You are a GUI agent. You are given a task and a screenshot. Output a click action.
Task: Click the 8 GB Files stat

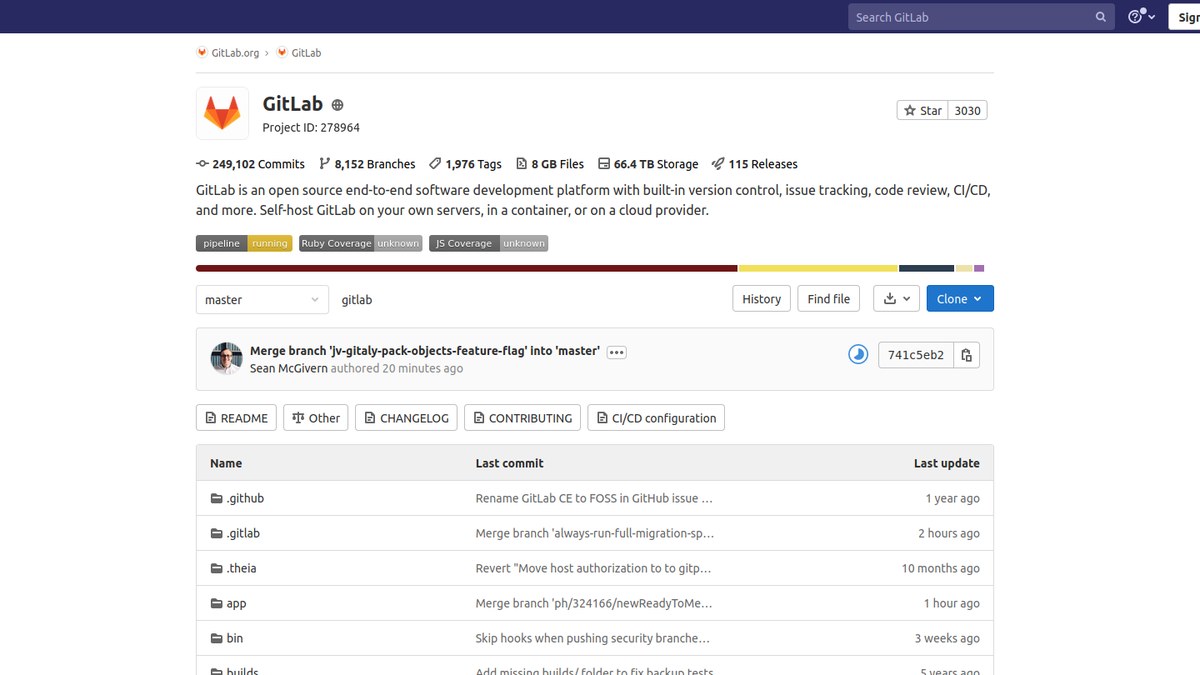550,164
